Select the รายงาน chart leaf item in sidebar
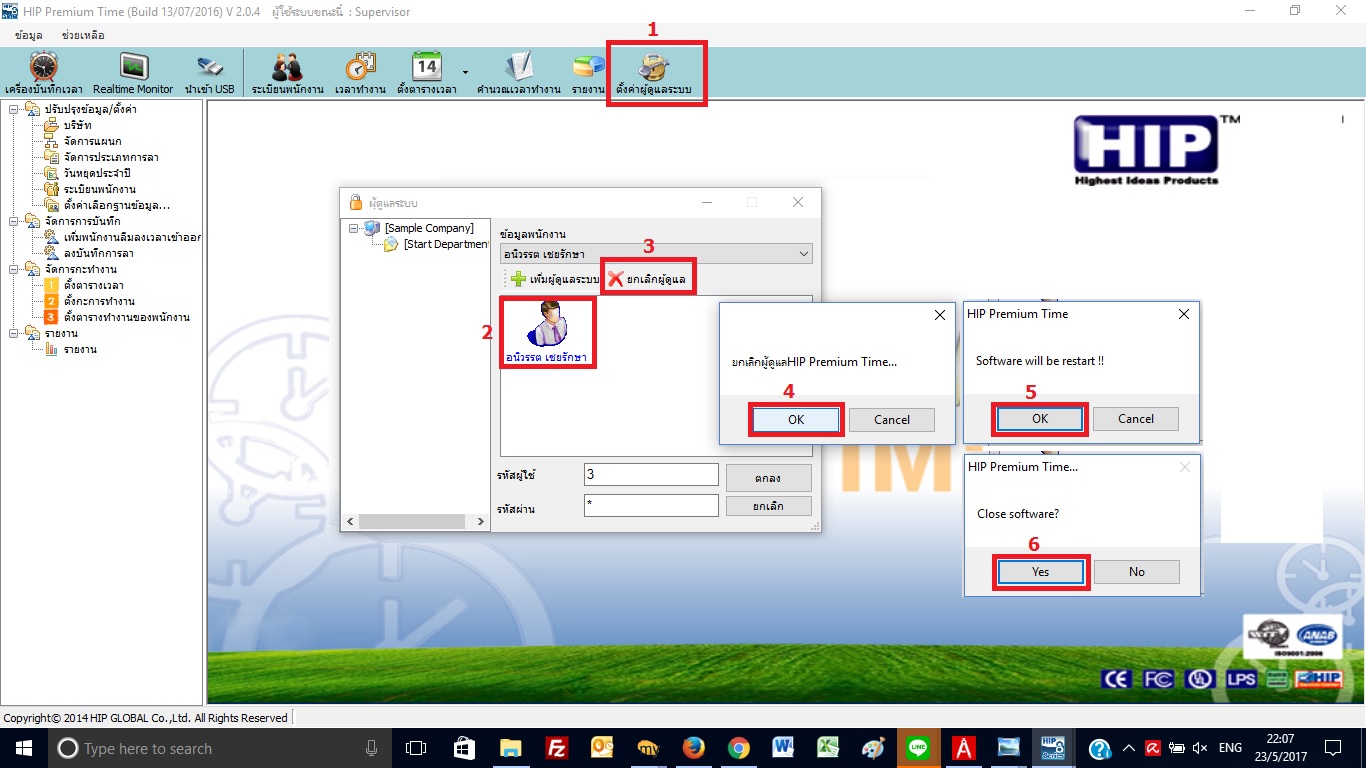Image resolution: width=1366 pixels, height=768 pixels. point(80,349)
